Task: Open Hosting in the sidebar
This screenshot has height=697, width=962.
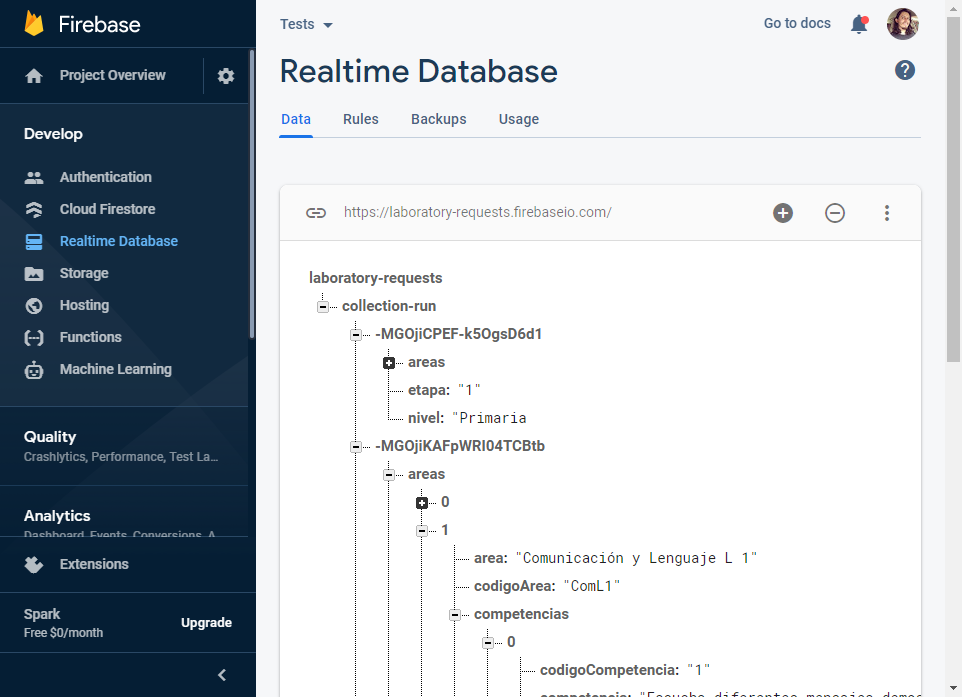Action: click(x=84, y=306)
